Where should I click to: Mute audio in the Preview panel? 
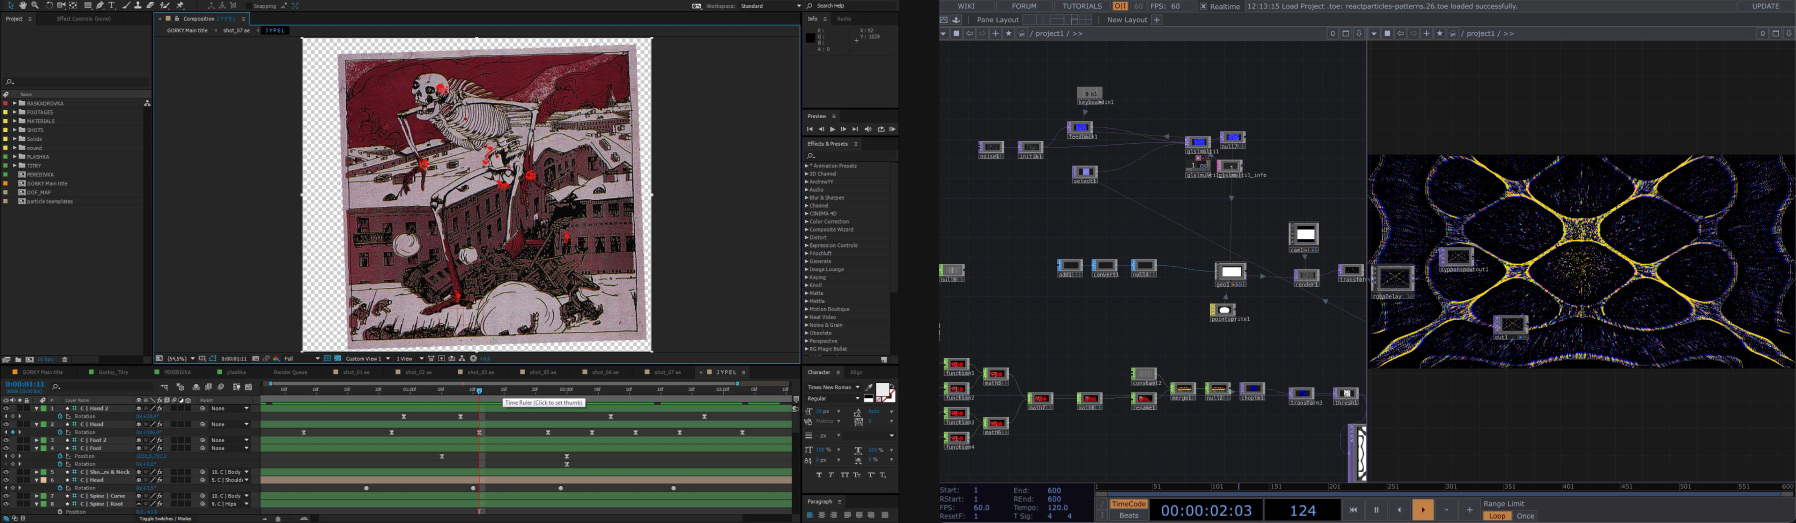click(x=868, y=129)
